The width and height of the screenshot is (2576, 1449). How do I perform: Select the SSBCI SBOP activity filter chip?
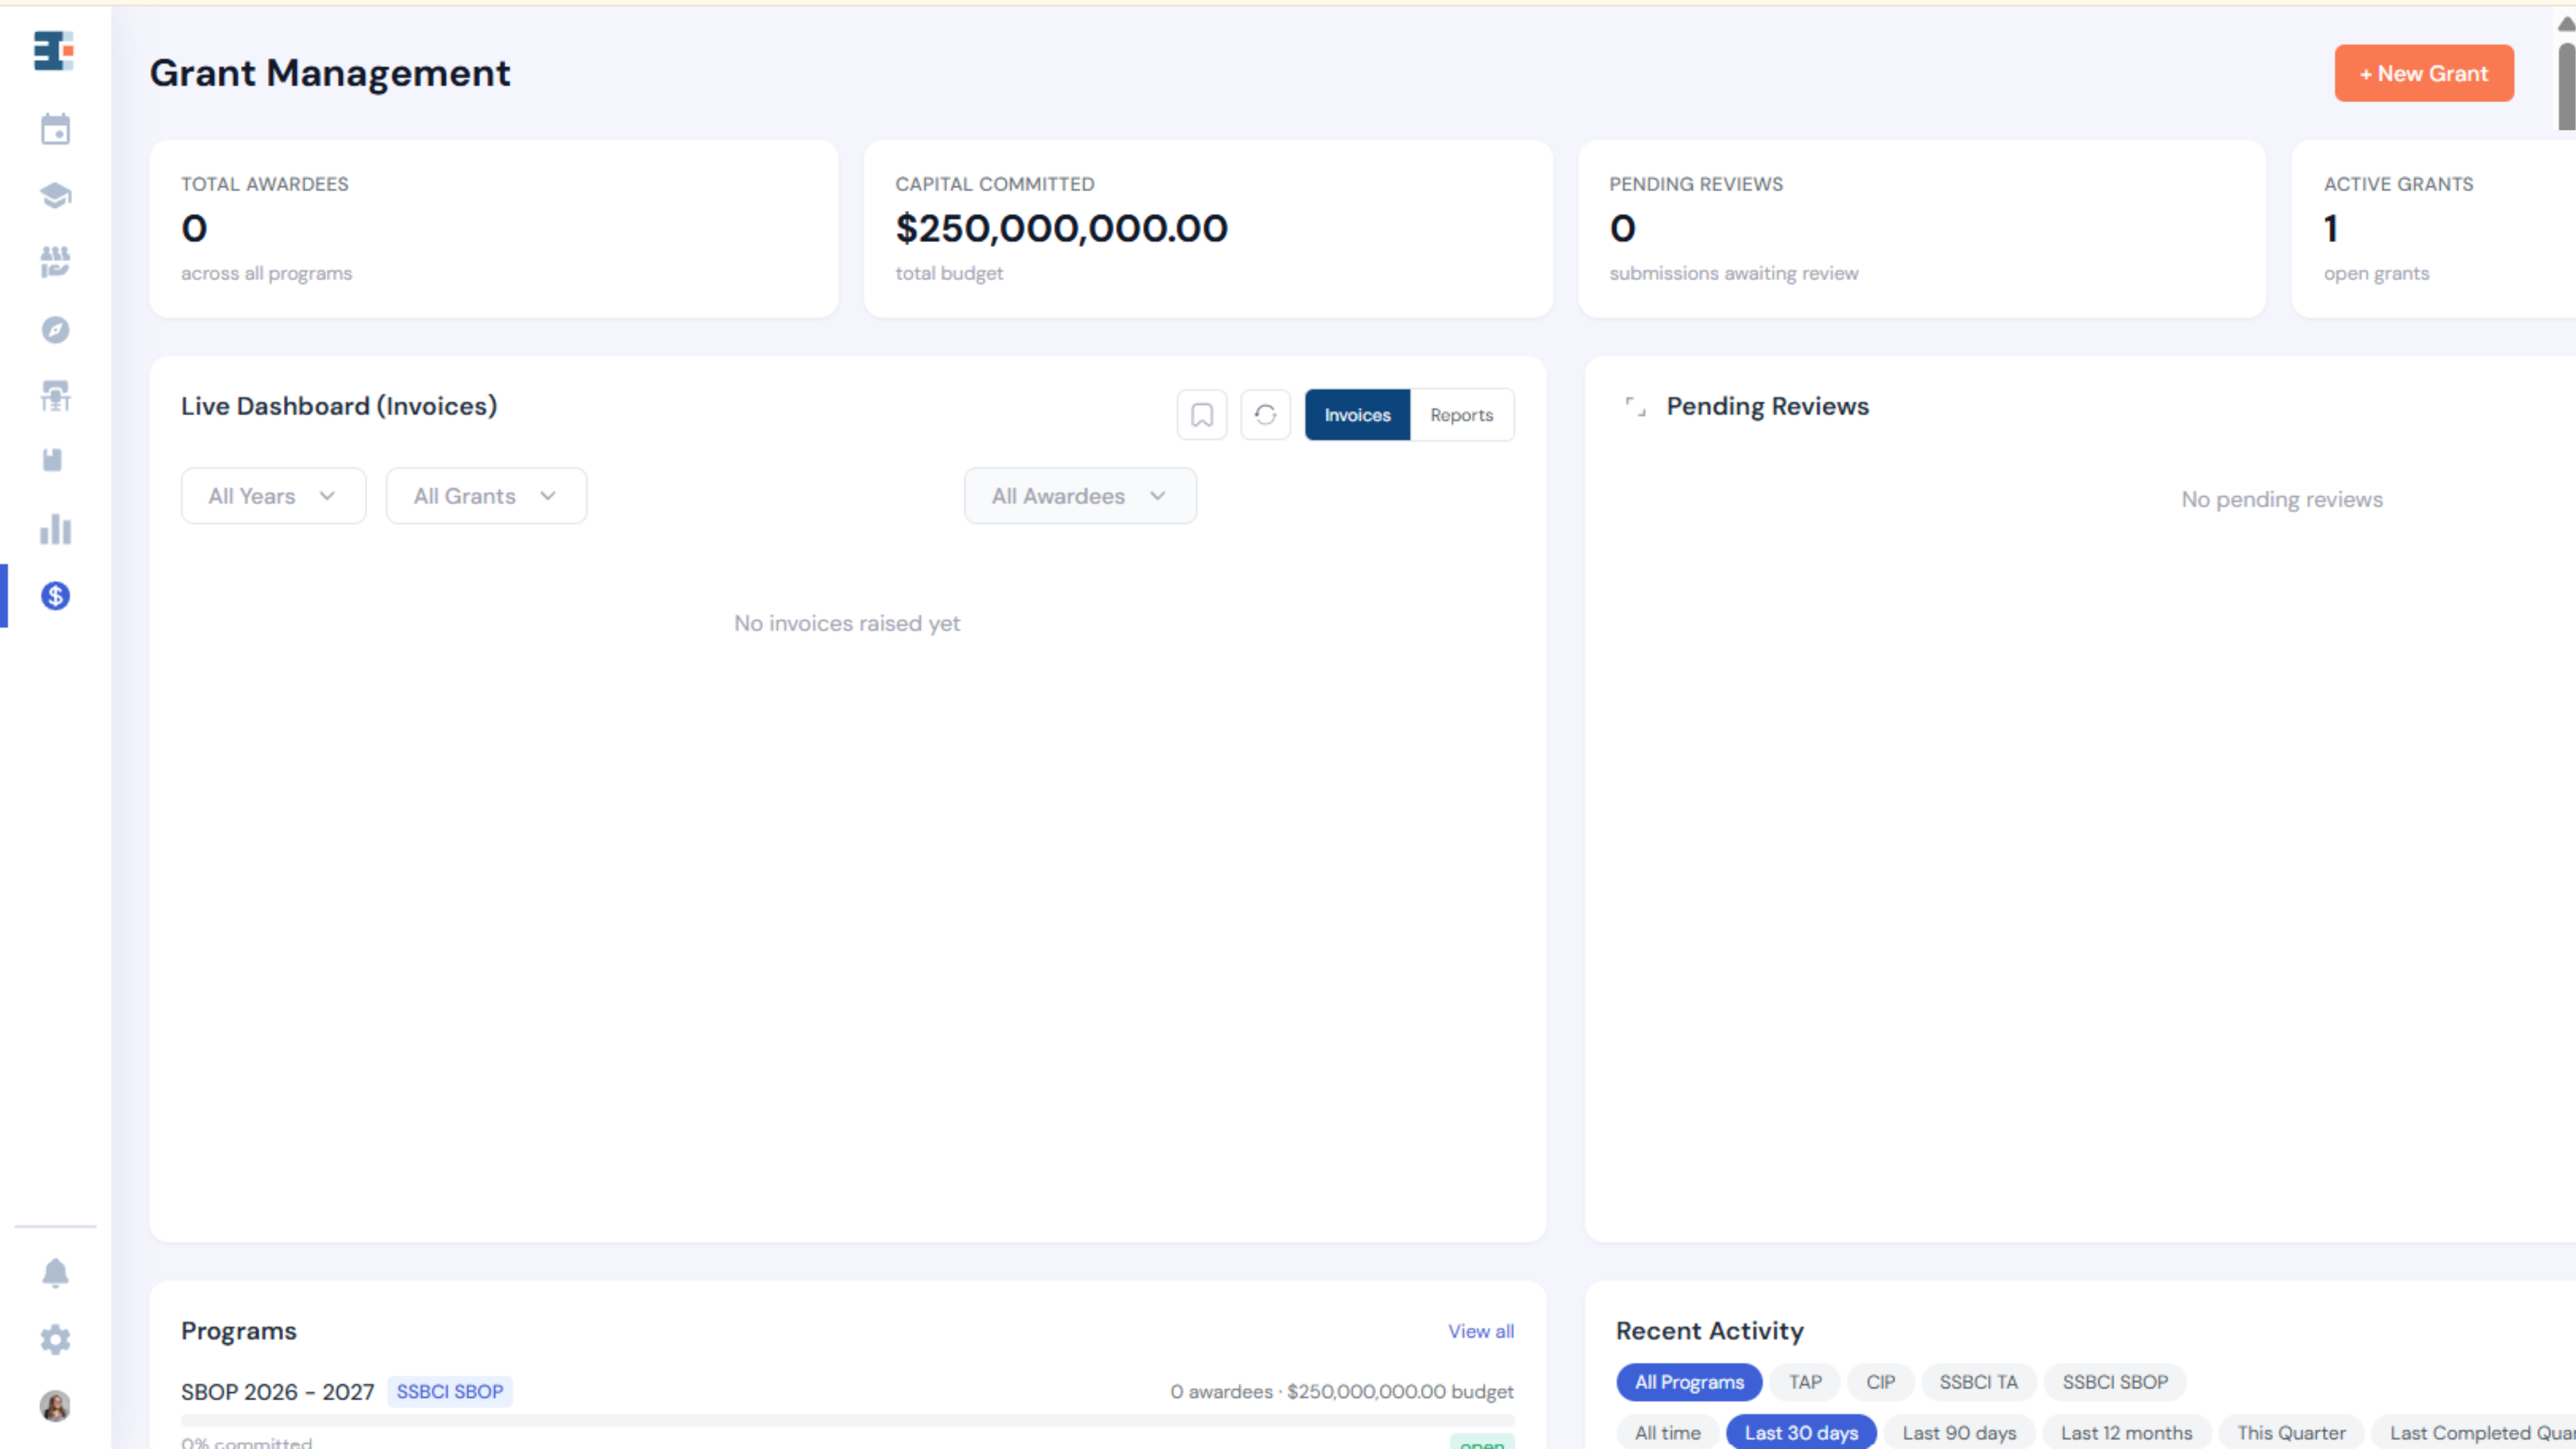click(x=2115, y=1382)
